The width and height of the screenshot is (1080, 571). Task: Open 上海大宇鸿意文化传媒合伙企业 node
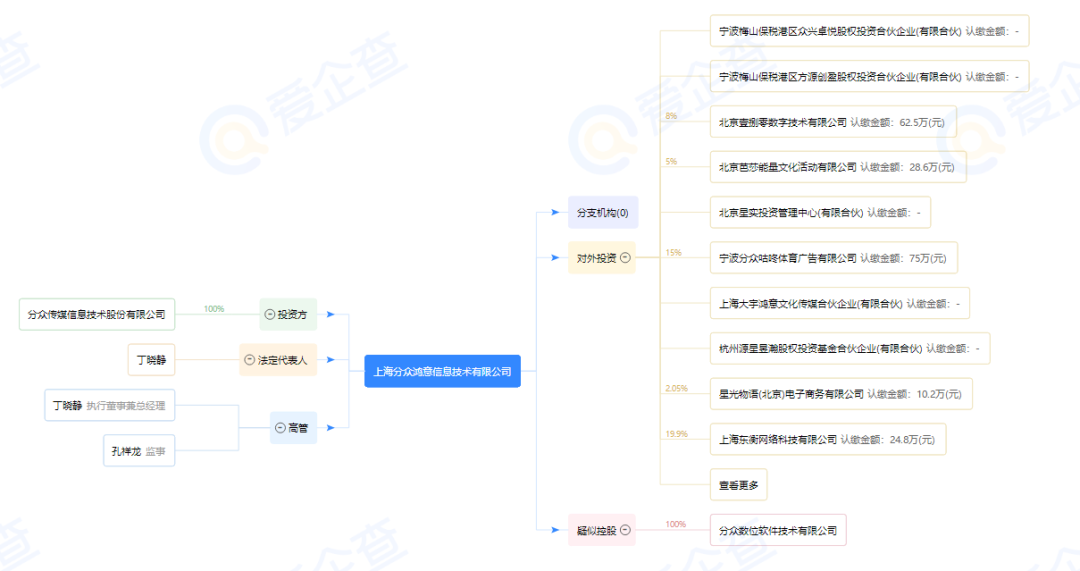click(x=840, y=303)
